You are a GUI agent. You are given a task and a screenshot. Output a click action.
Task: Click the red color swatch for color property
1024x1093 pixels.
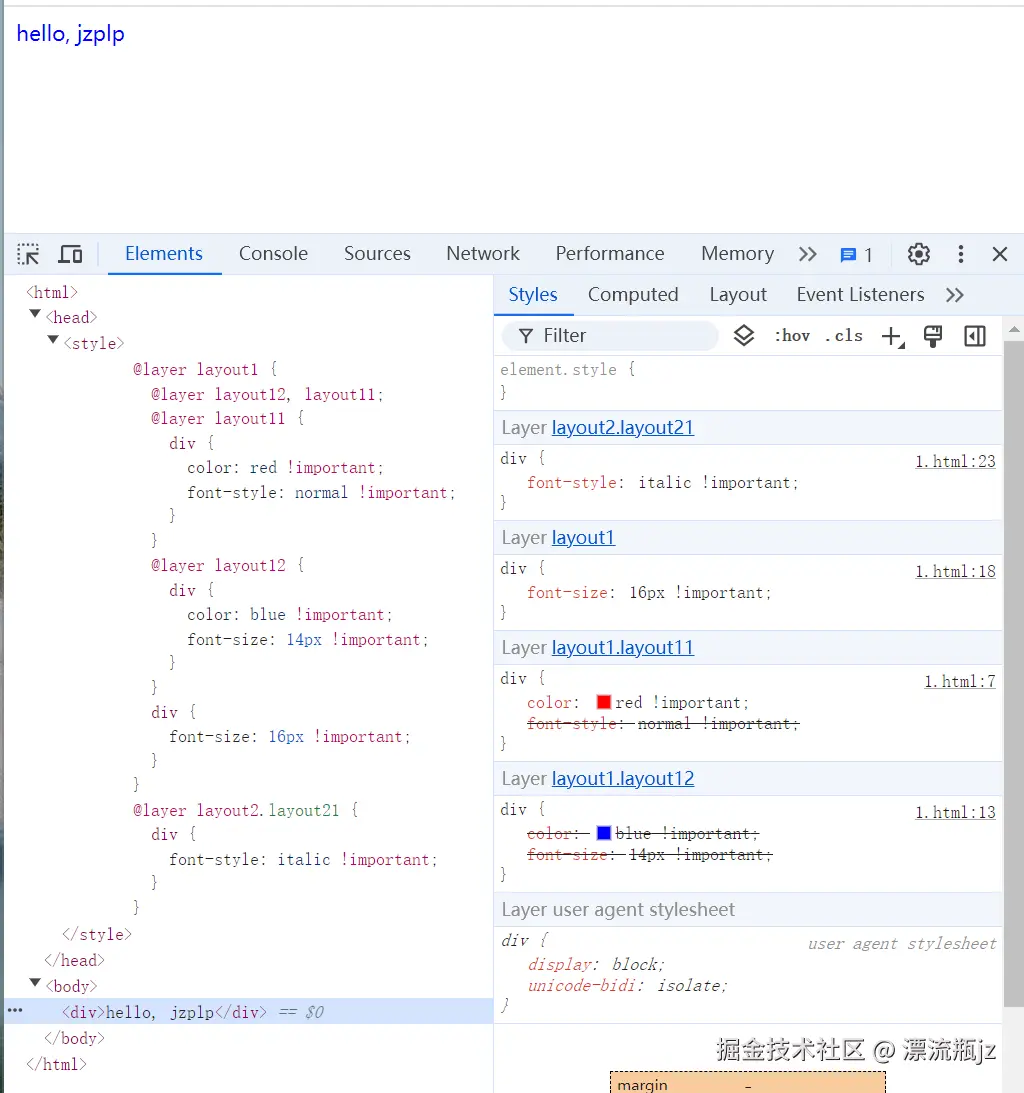click(604, 702)
